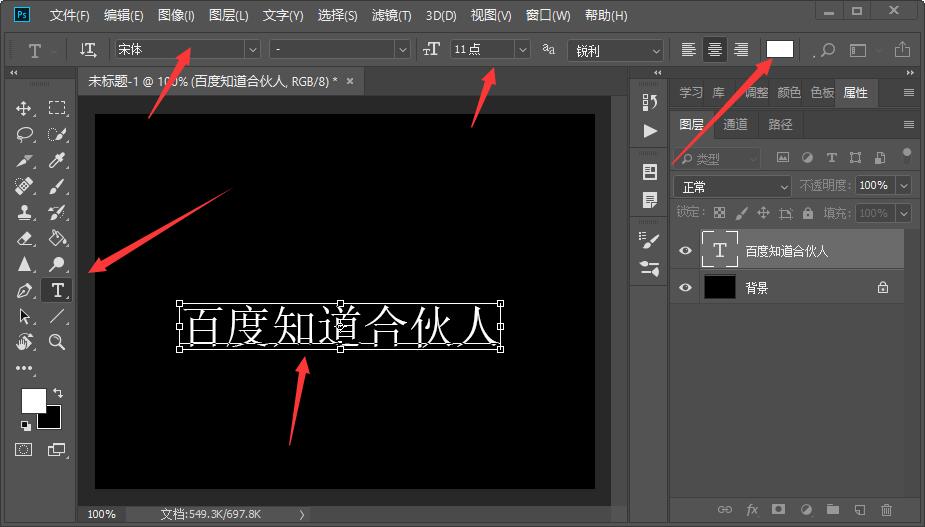Select the Crop tool

[x=24, y=161]
